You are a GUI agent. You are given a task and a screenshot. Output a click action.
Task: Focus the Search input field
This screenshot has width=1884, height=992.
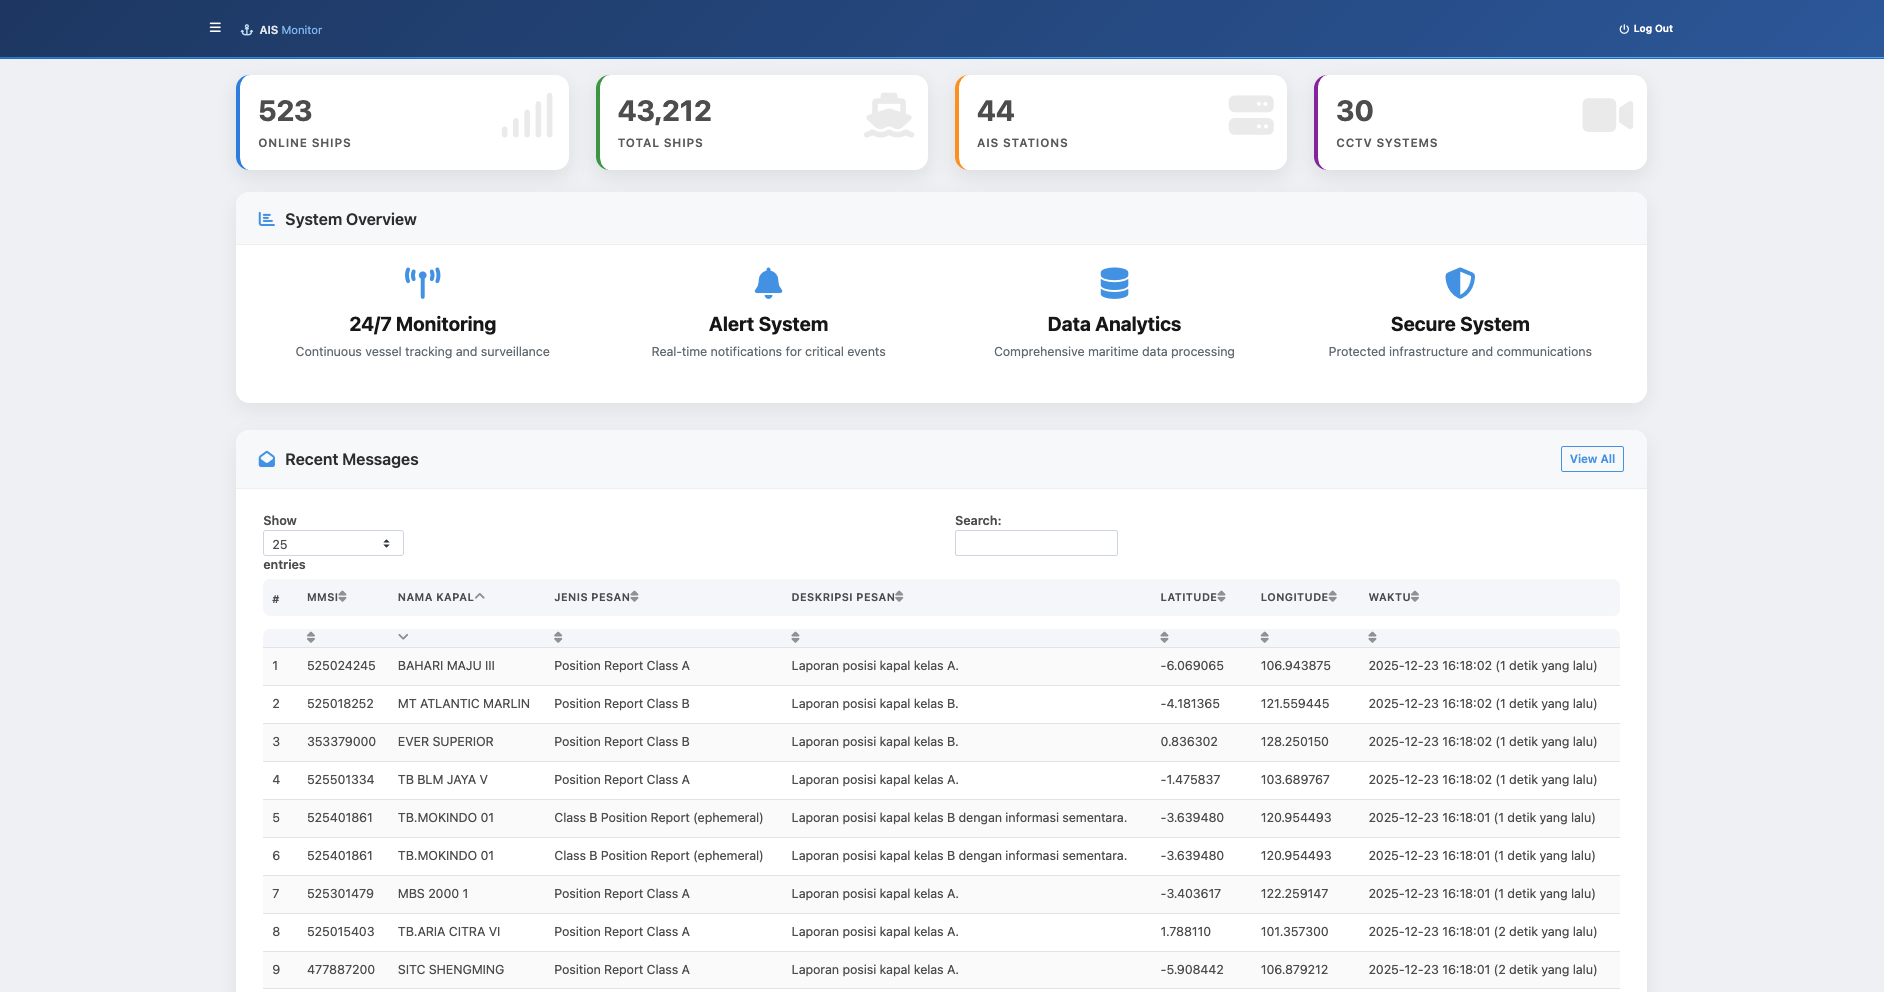1036,543
